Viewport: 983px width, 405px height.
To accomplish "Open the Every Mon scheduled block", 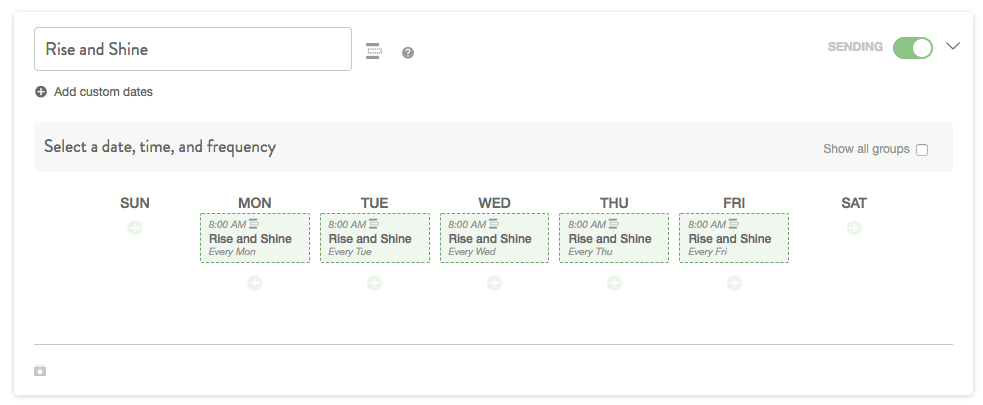I will click(x=255, y=238).
